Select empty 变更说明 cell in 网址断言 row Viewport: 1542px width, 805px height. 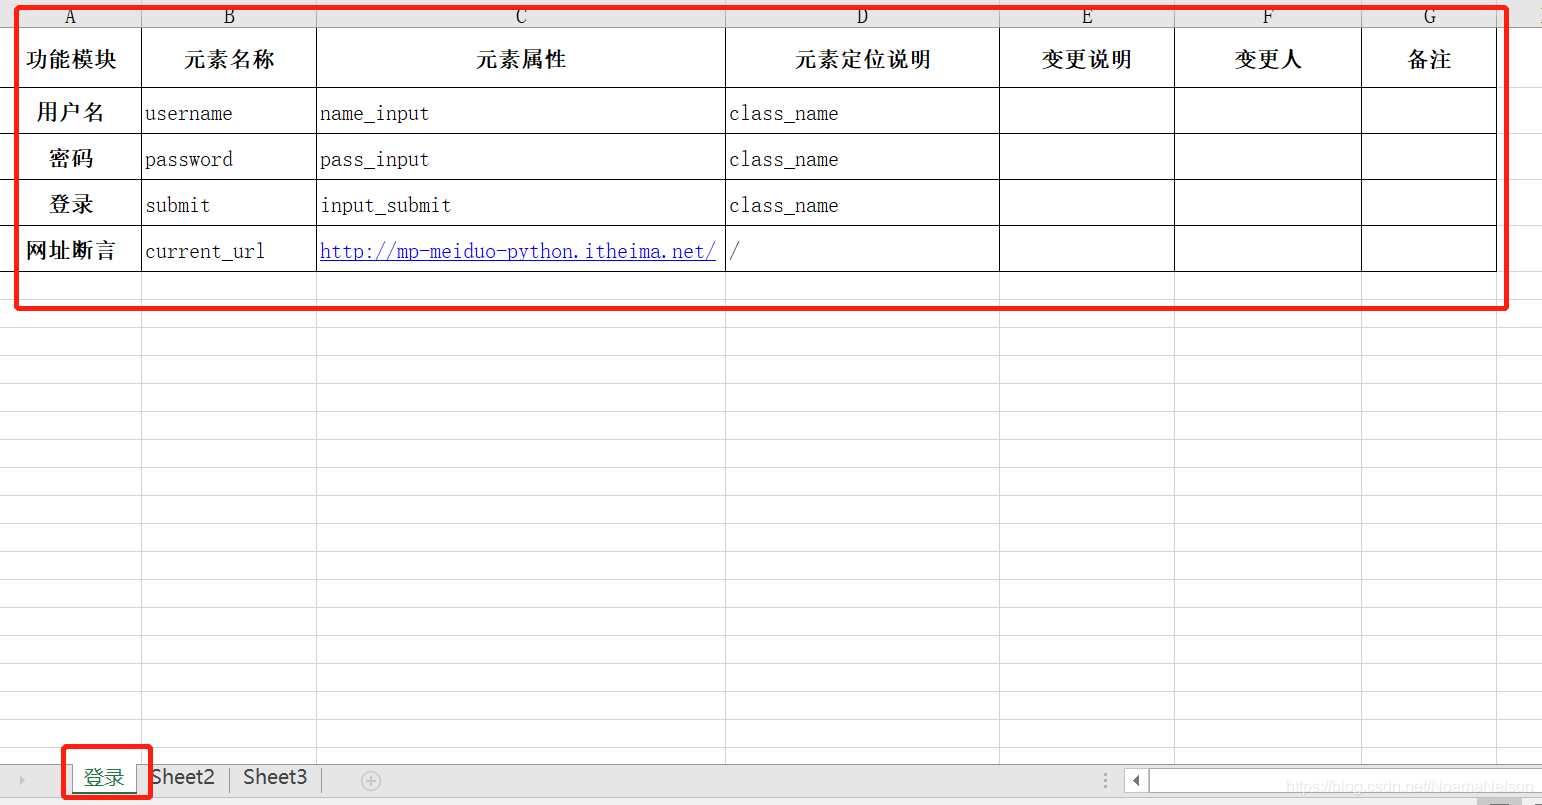tap(1087, 249)
